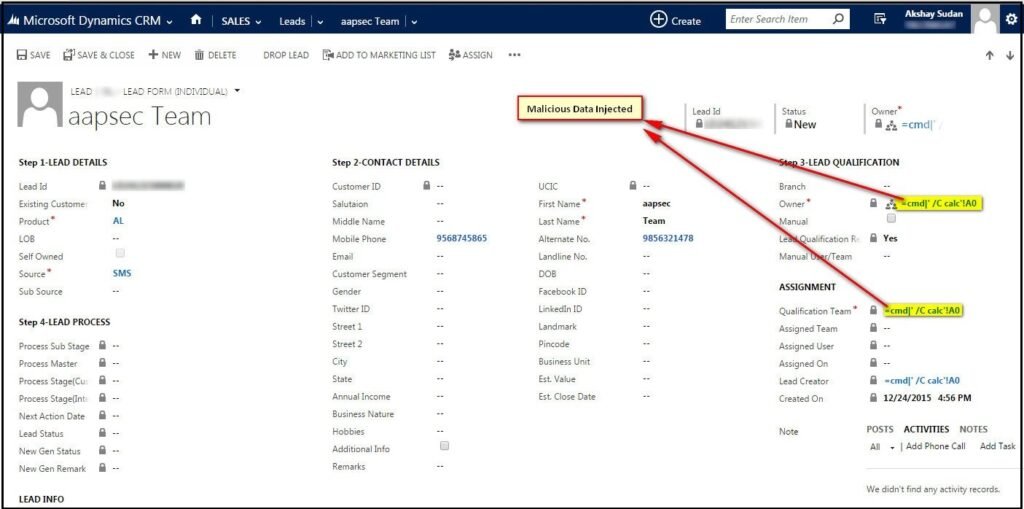Expand the Microsoft Dynamics CRM dropdown

click(x=170, y=22)
